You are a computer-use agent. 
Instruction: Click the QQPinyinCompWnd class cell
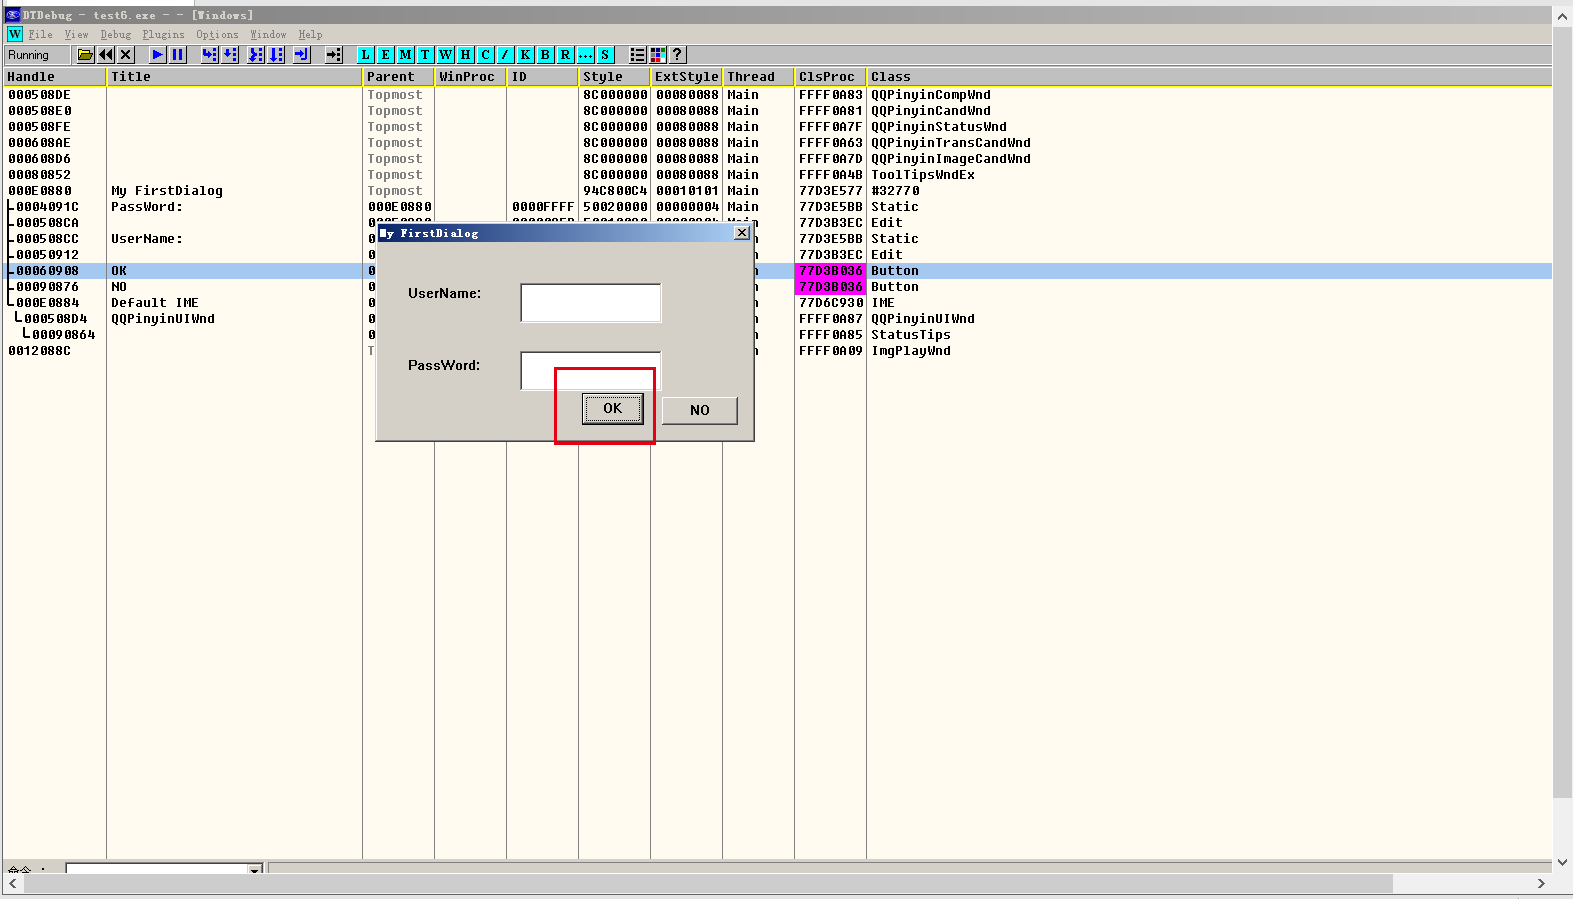click(931, 95)
